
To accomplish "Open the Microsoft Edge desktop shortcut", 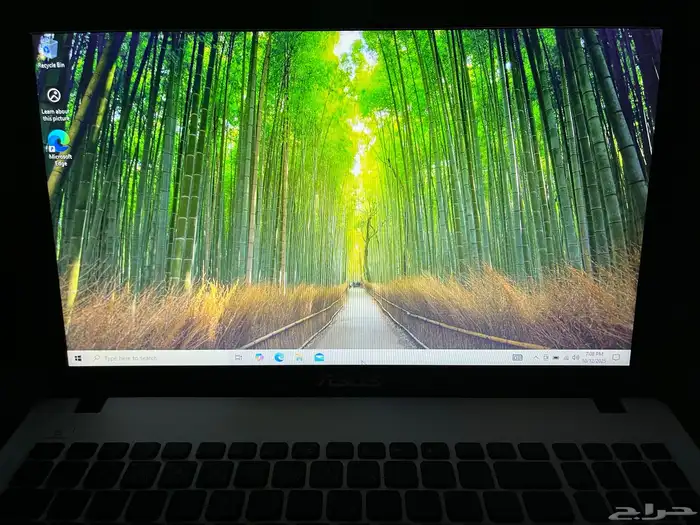I will tap(59, 144).
